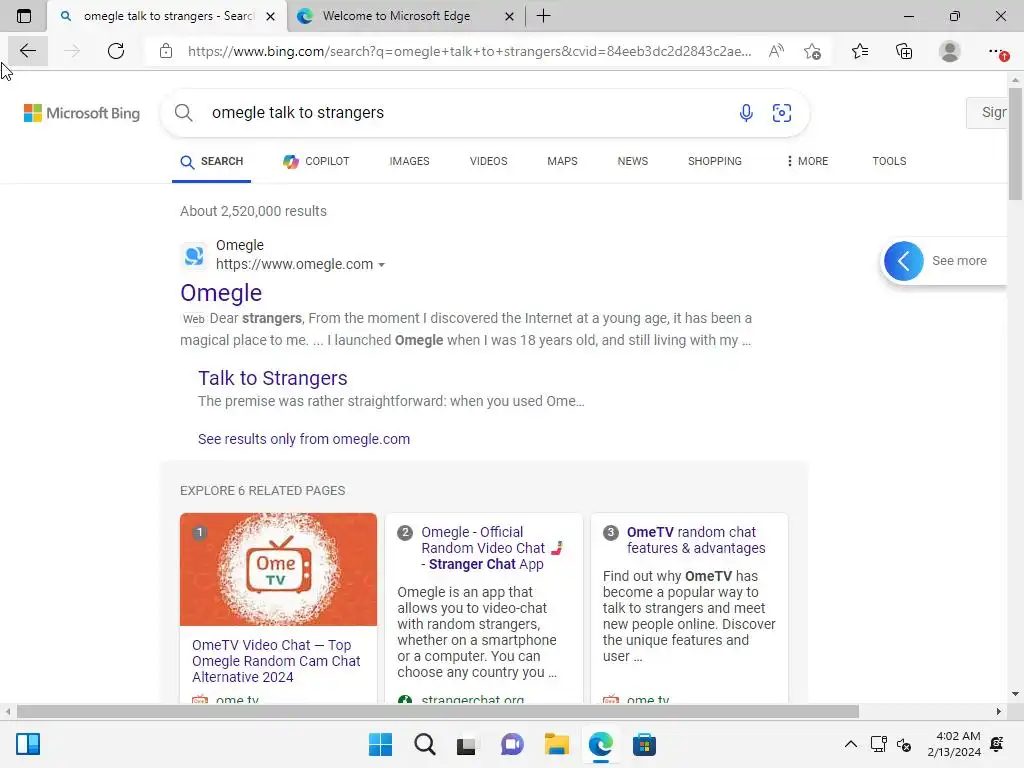Viewport: 1024px width, 768px height.
Task: Add a new tab with plus button
Action: click(543, 16)
